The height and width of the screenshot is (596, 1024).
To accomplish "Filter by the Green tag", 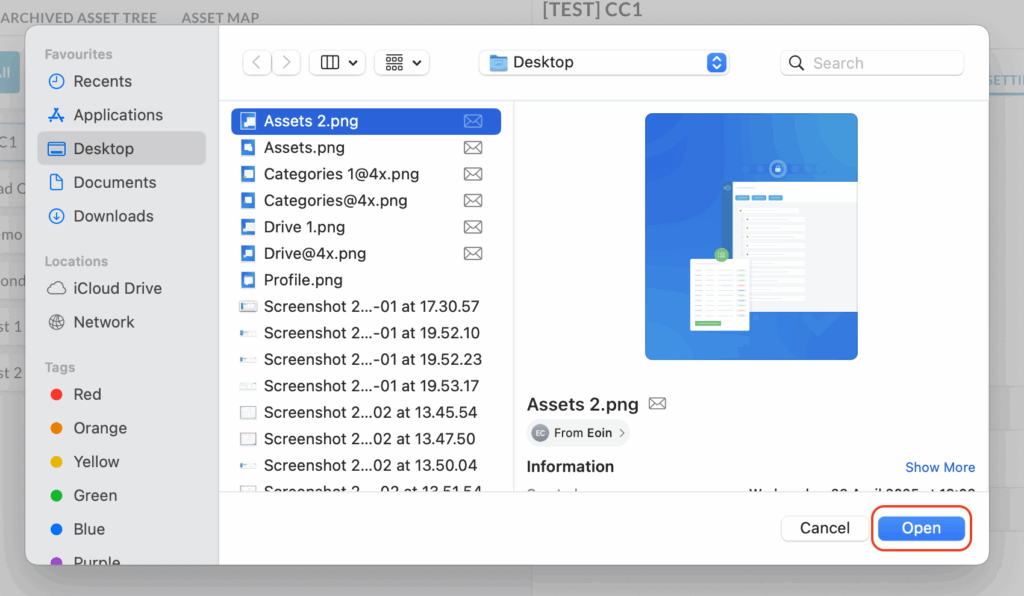I will point(95,495).
